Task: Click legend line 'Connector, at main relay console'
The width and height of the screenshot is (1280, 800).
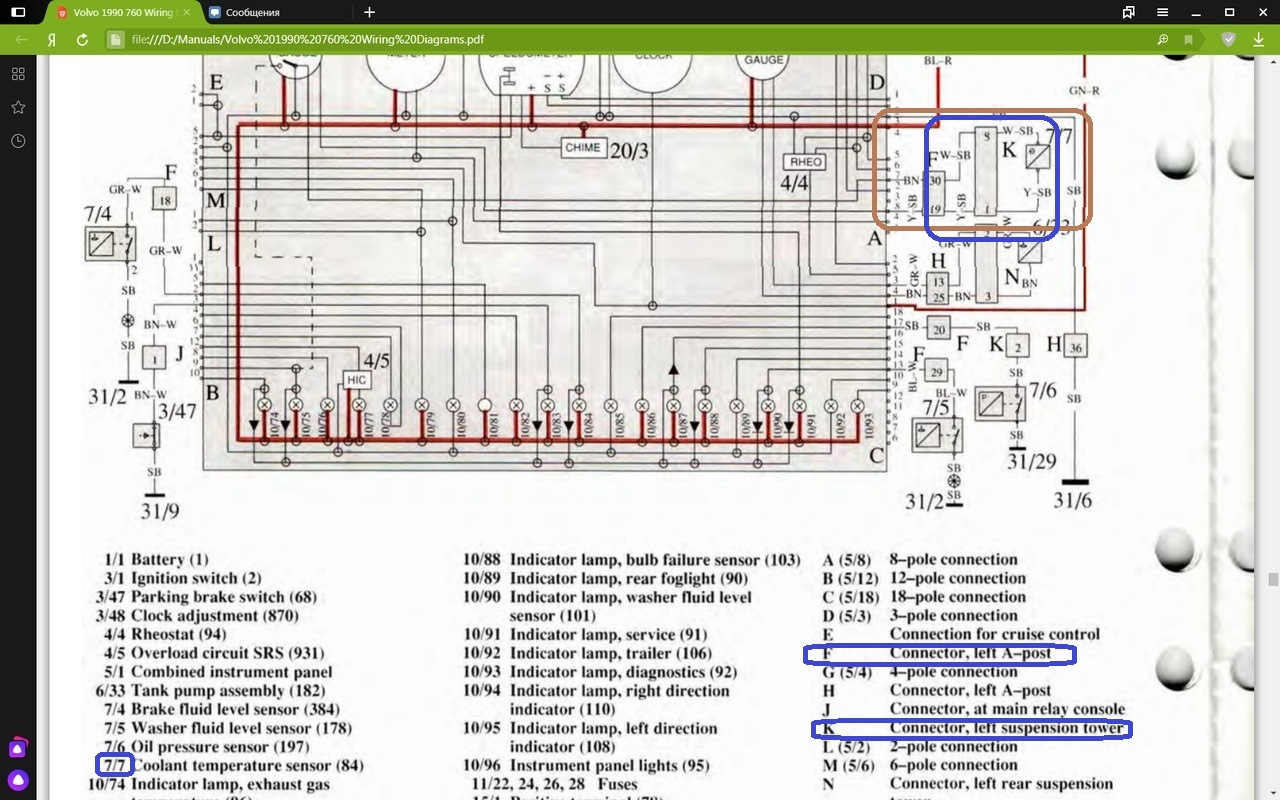Action: pos(1007,709)
